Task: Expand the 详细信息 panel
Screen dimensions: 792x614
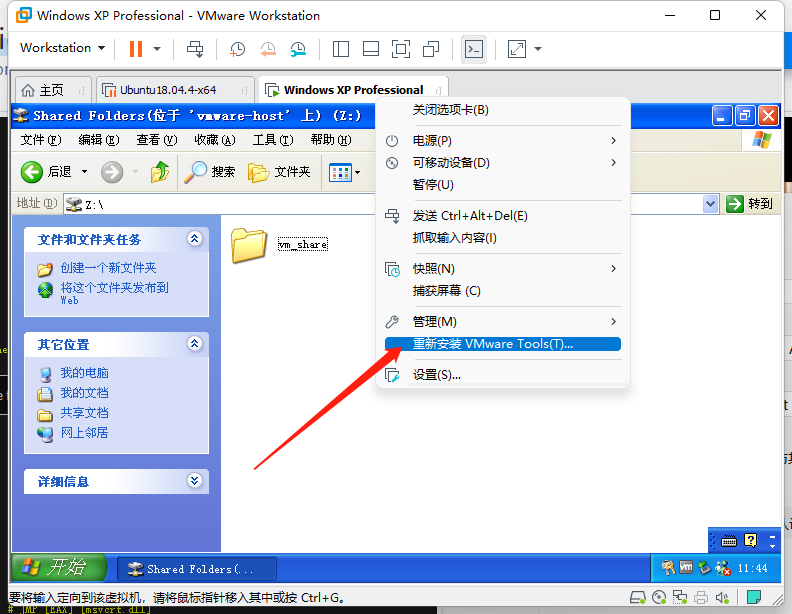Action: (194, 480)
